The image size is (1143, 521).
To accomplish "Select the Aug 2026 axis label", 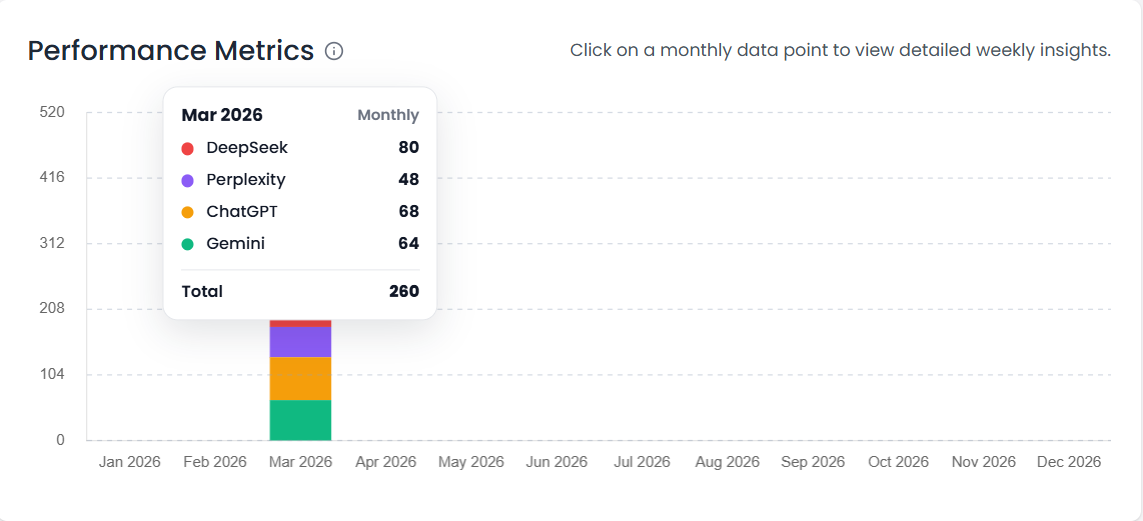I will [727, 462].
